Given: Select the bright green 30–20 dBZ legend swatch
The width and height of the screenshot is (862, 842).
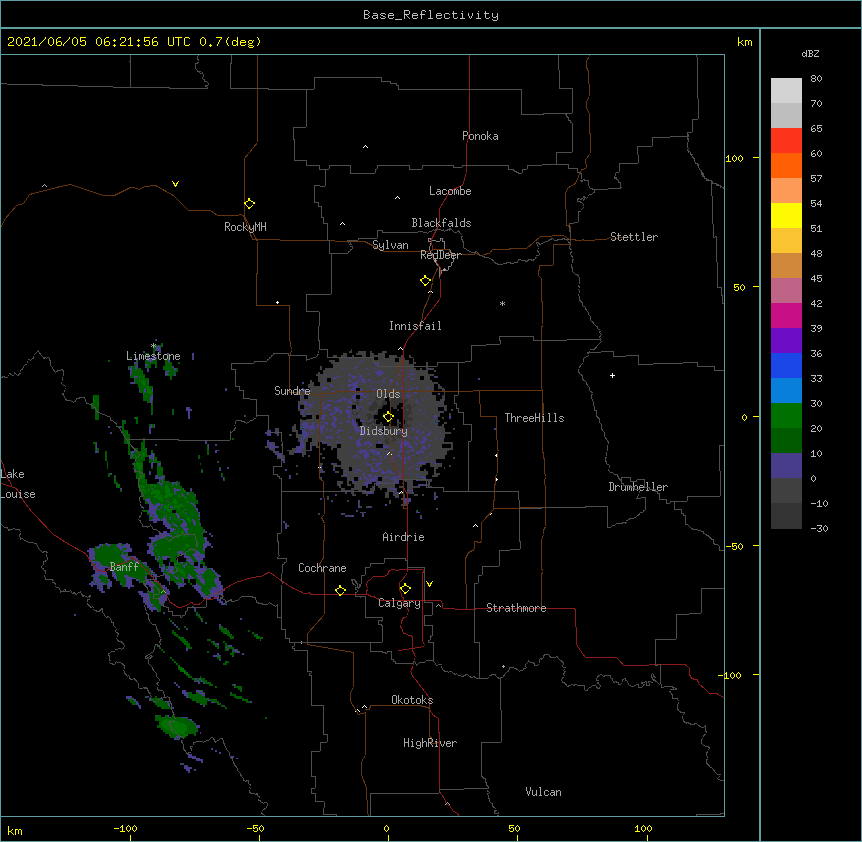Looking at the screenshot, I should point(786,416).
